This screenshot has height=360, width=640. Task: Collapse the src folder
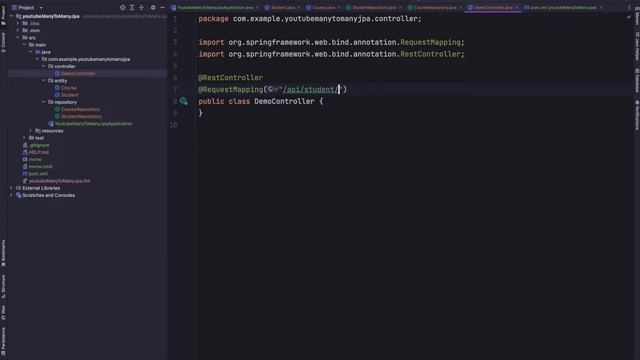[x=18, y=38]
